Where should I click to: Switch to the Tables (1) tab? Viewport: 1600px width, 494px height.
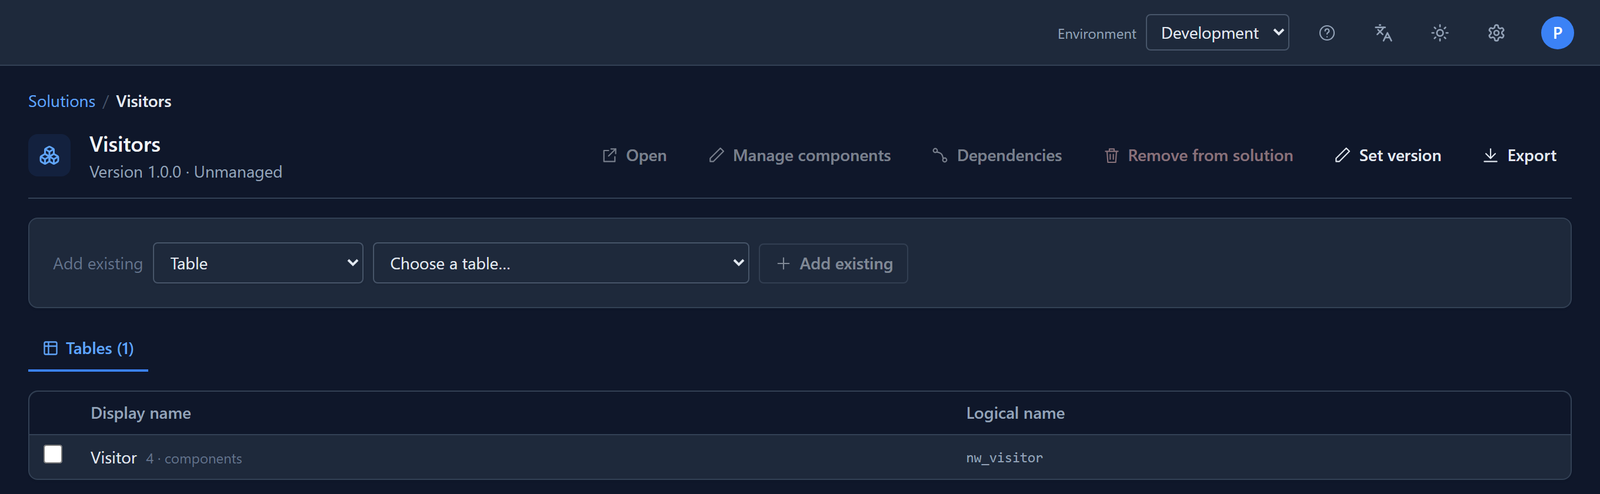88,348
